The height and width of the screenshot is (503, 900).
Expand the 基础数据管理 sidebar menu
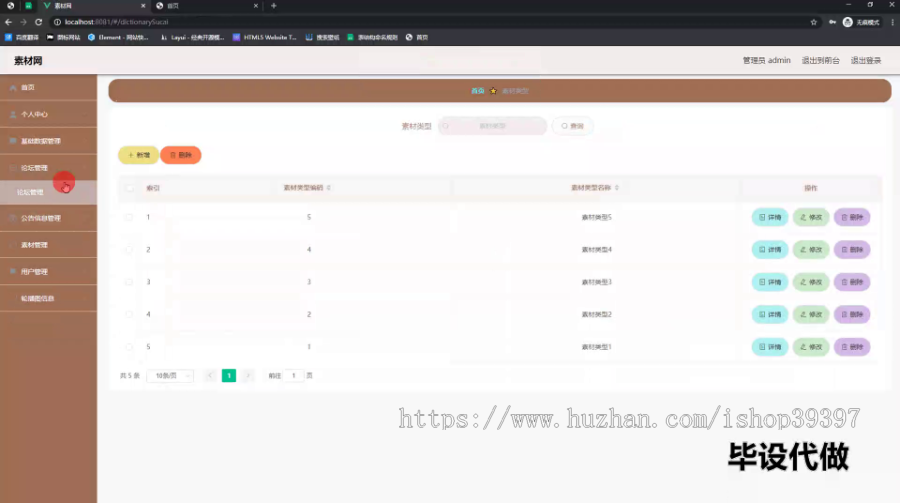tap(48, 141)
